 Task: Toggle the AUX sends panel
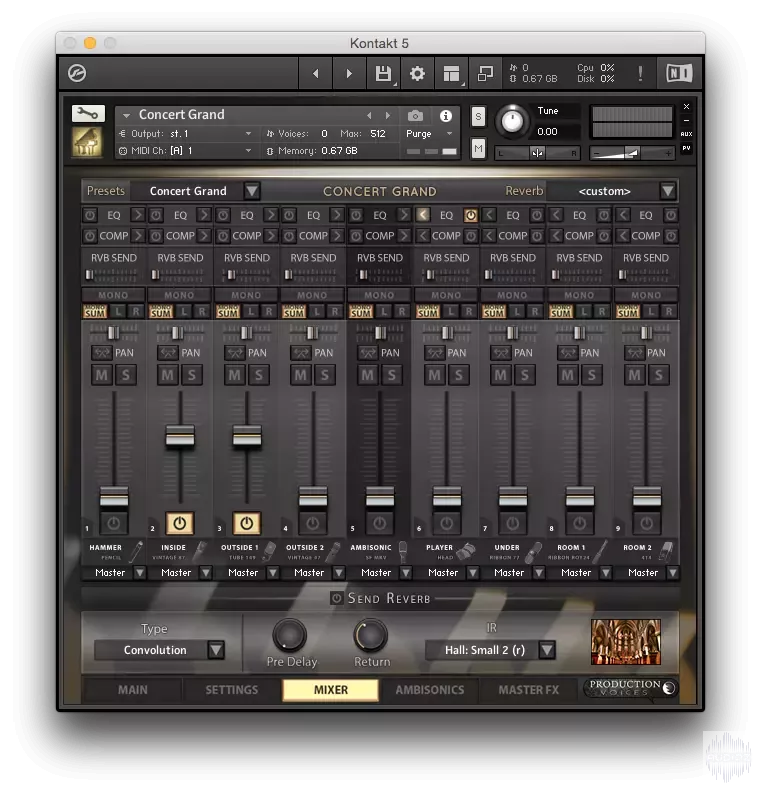pos(686,134)
